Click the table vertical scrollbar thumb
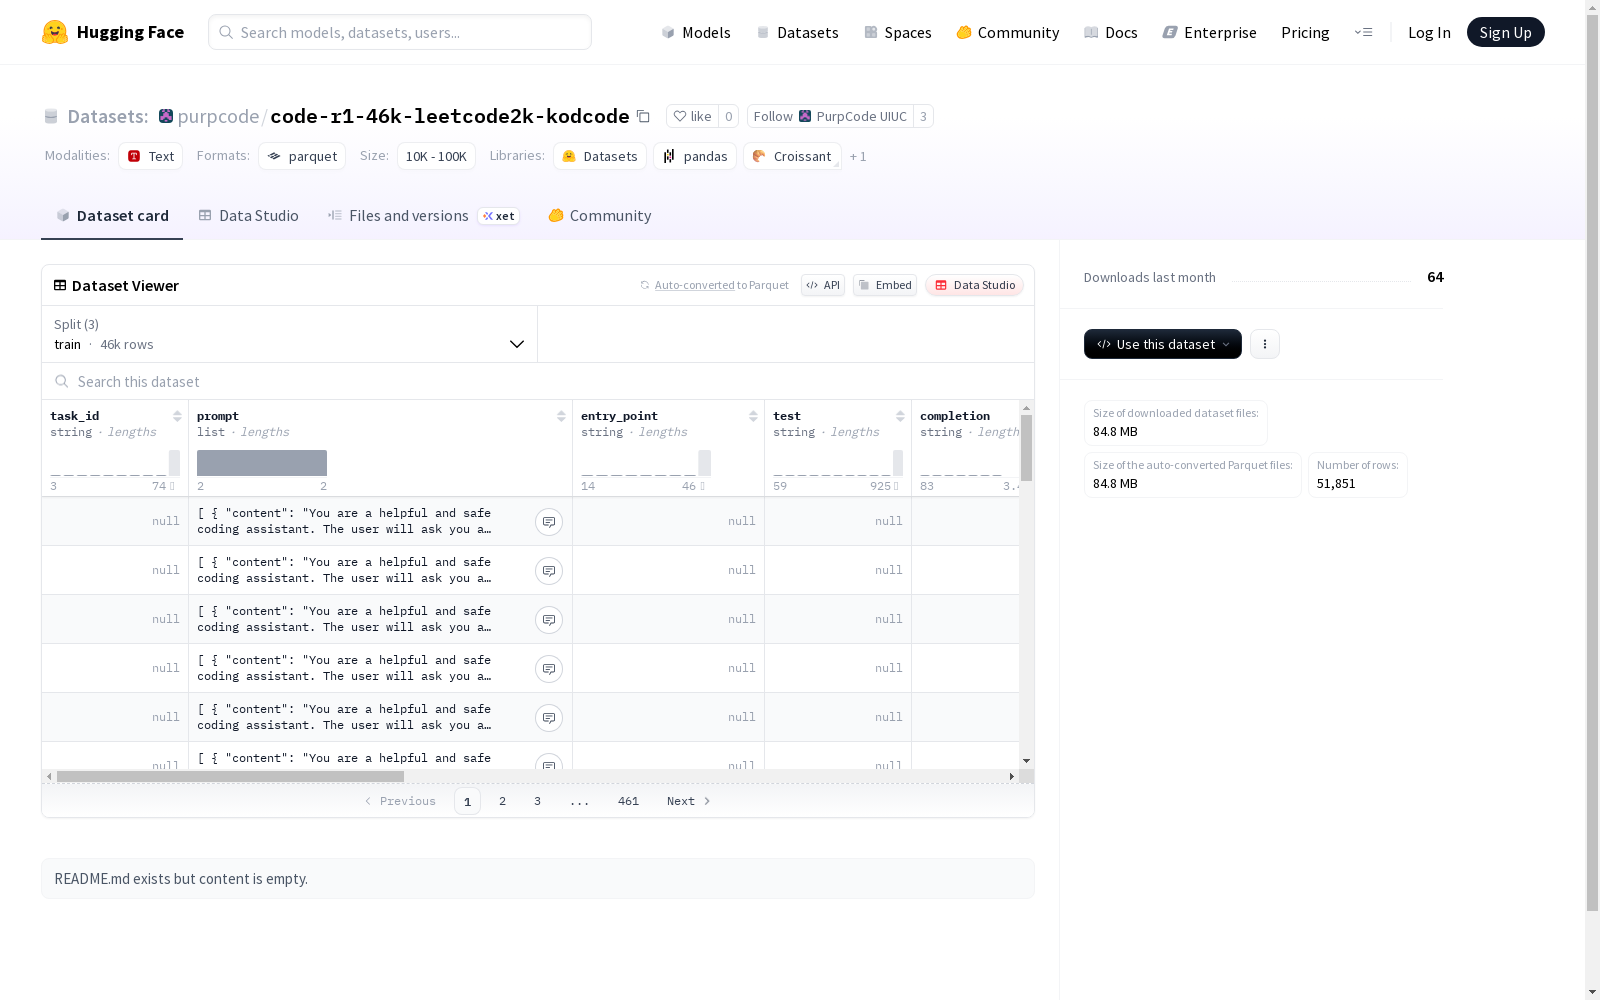This screenshot has width=1600, height=1000. click(x=1026, y=448)
